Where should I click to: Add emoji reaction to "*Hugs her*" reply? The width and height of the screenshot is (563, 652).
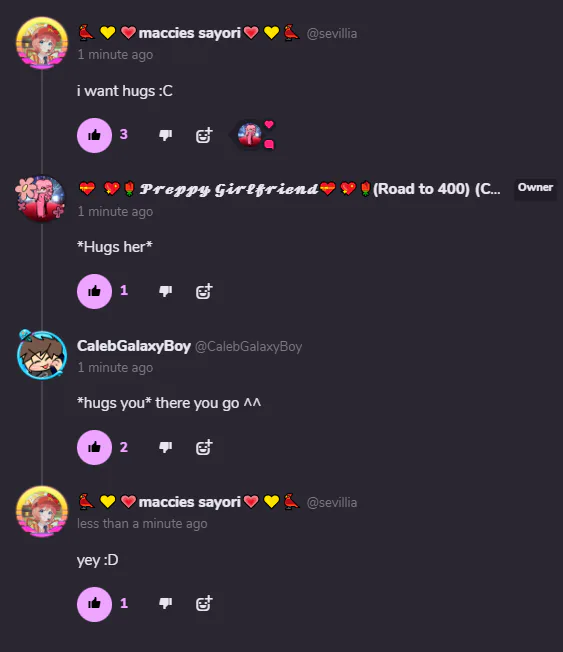click(204, 291)
